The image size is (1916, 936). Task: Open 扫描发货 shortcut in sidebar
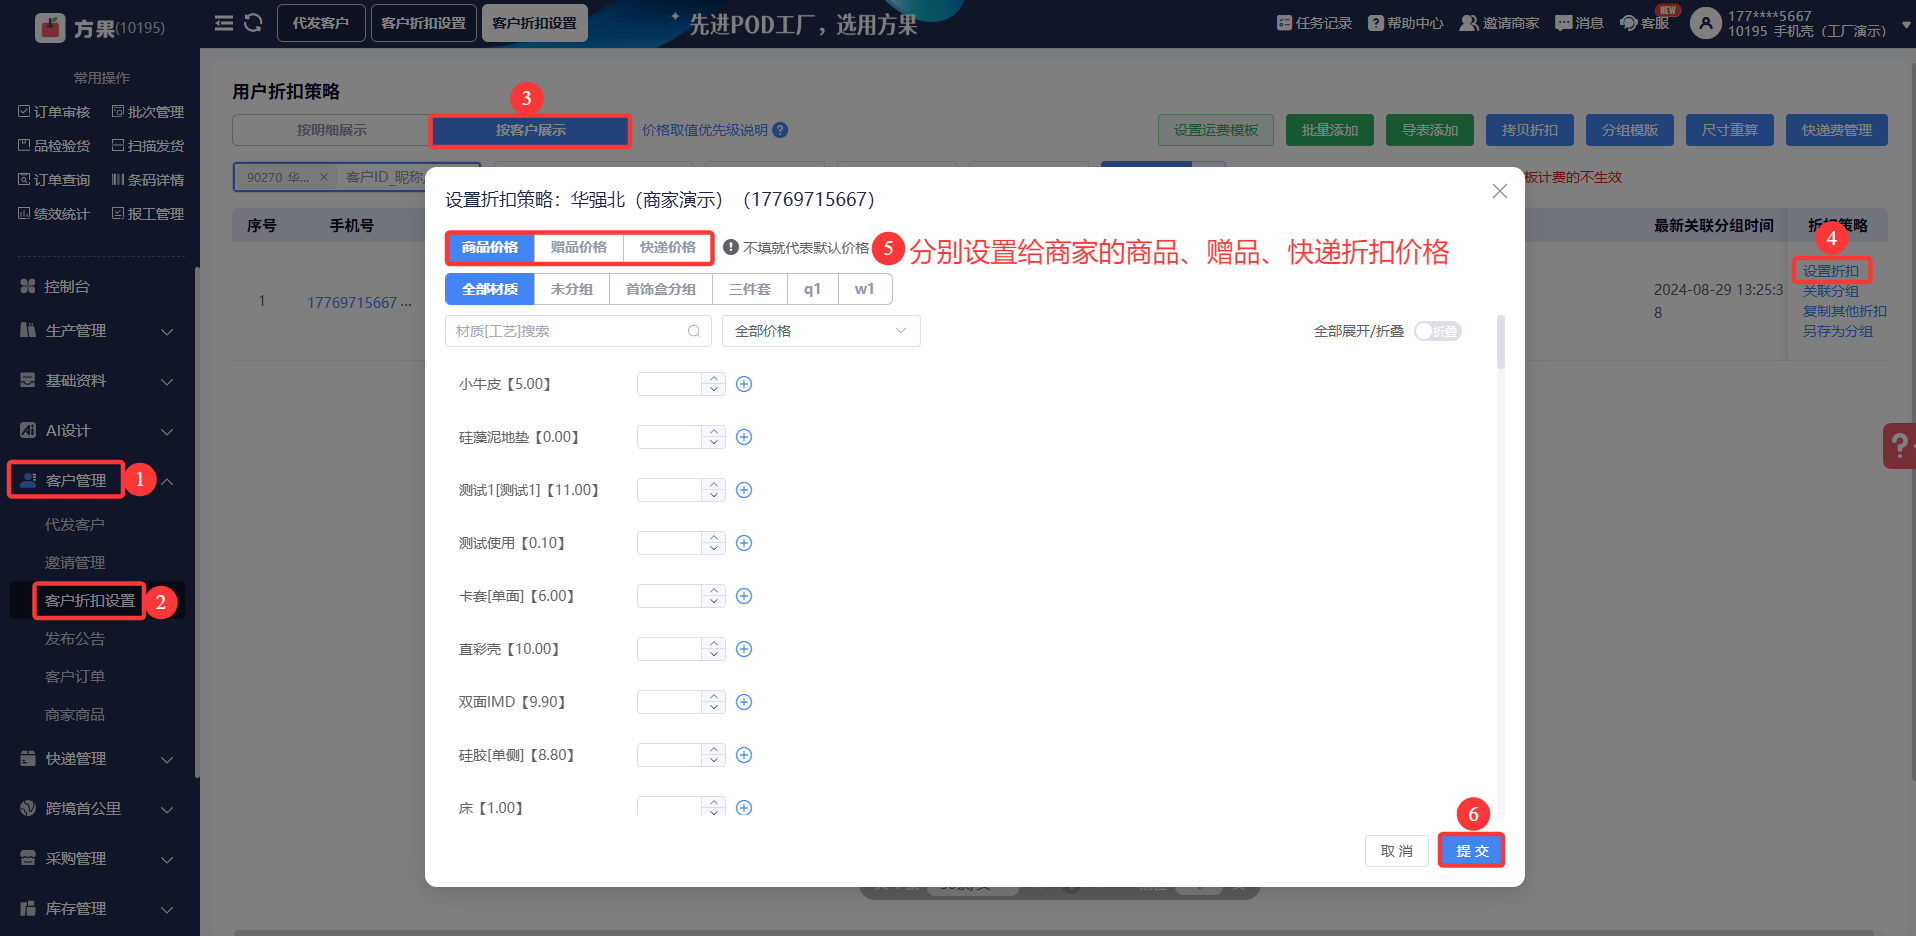tap(148, 146)
